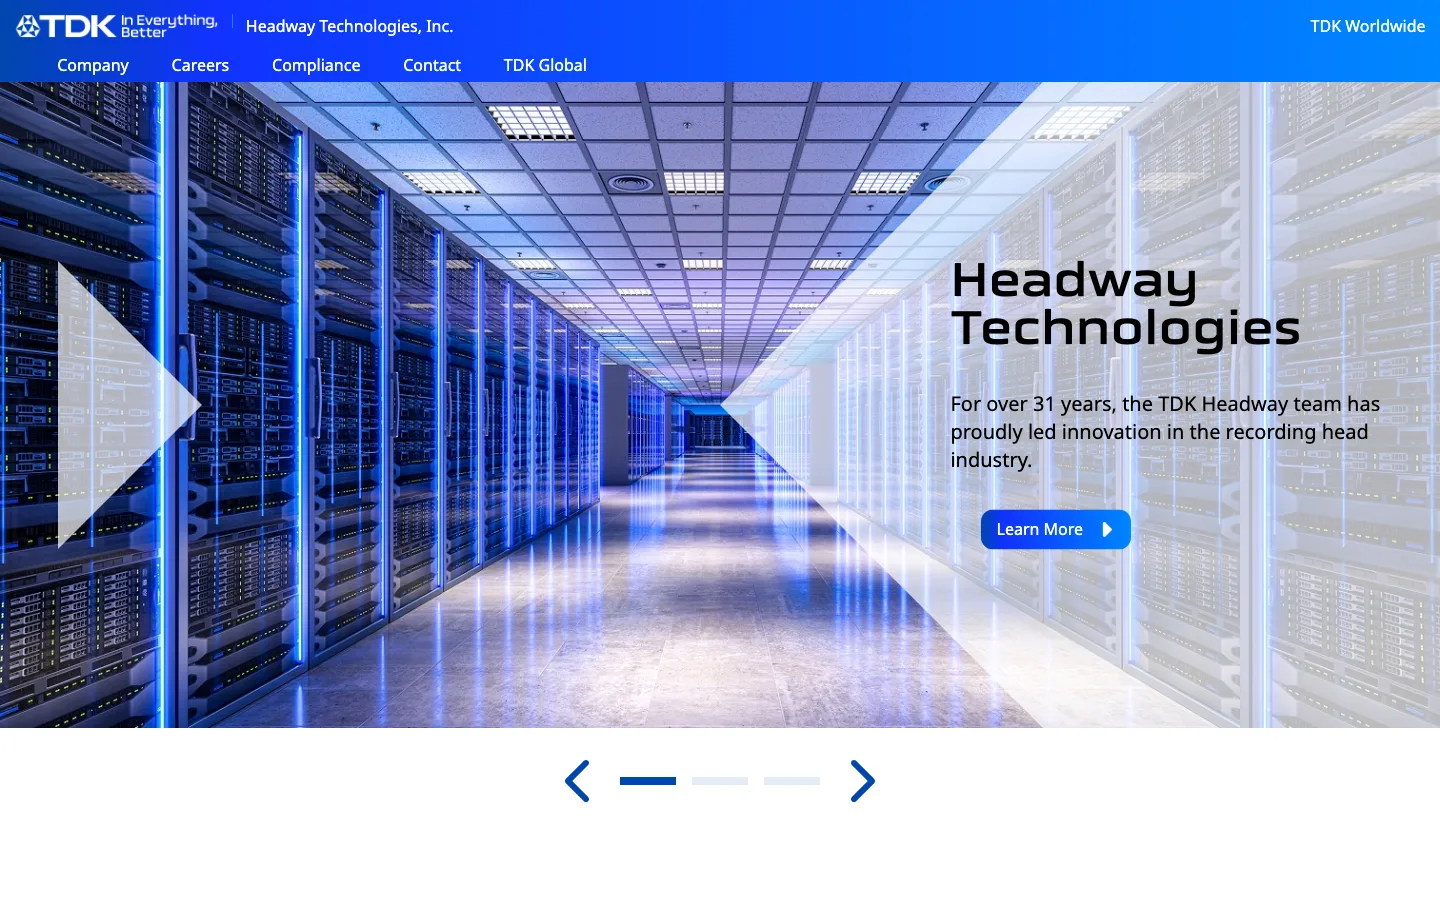Click the Headway Technologies hero heading
Viewport: 1440px width, 900px height.
click(1125, 304)
